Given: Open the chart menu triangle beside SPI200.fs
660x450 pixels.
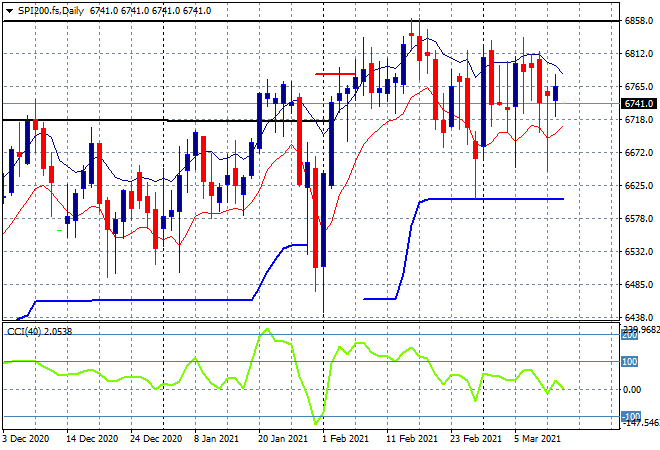Looking at the screenshot, I should coord(9,11).
